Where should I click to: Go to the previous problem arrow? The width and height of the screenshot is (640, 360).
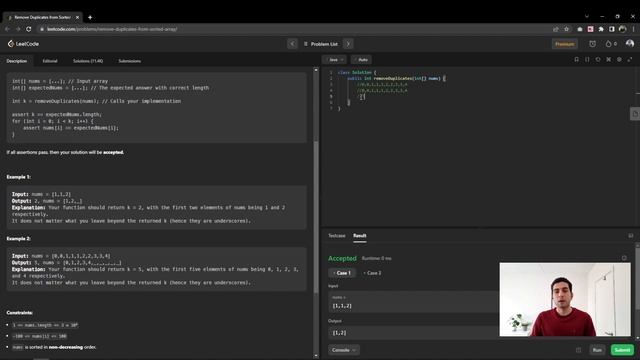point(292,44)
